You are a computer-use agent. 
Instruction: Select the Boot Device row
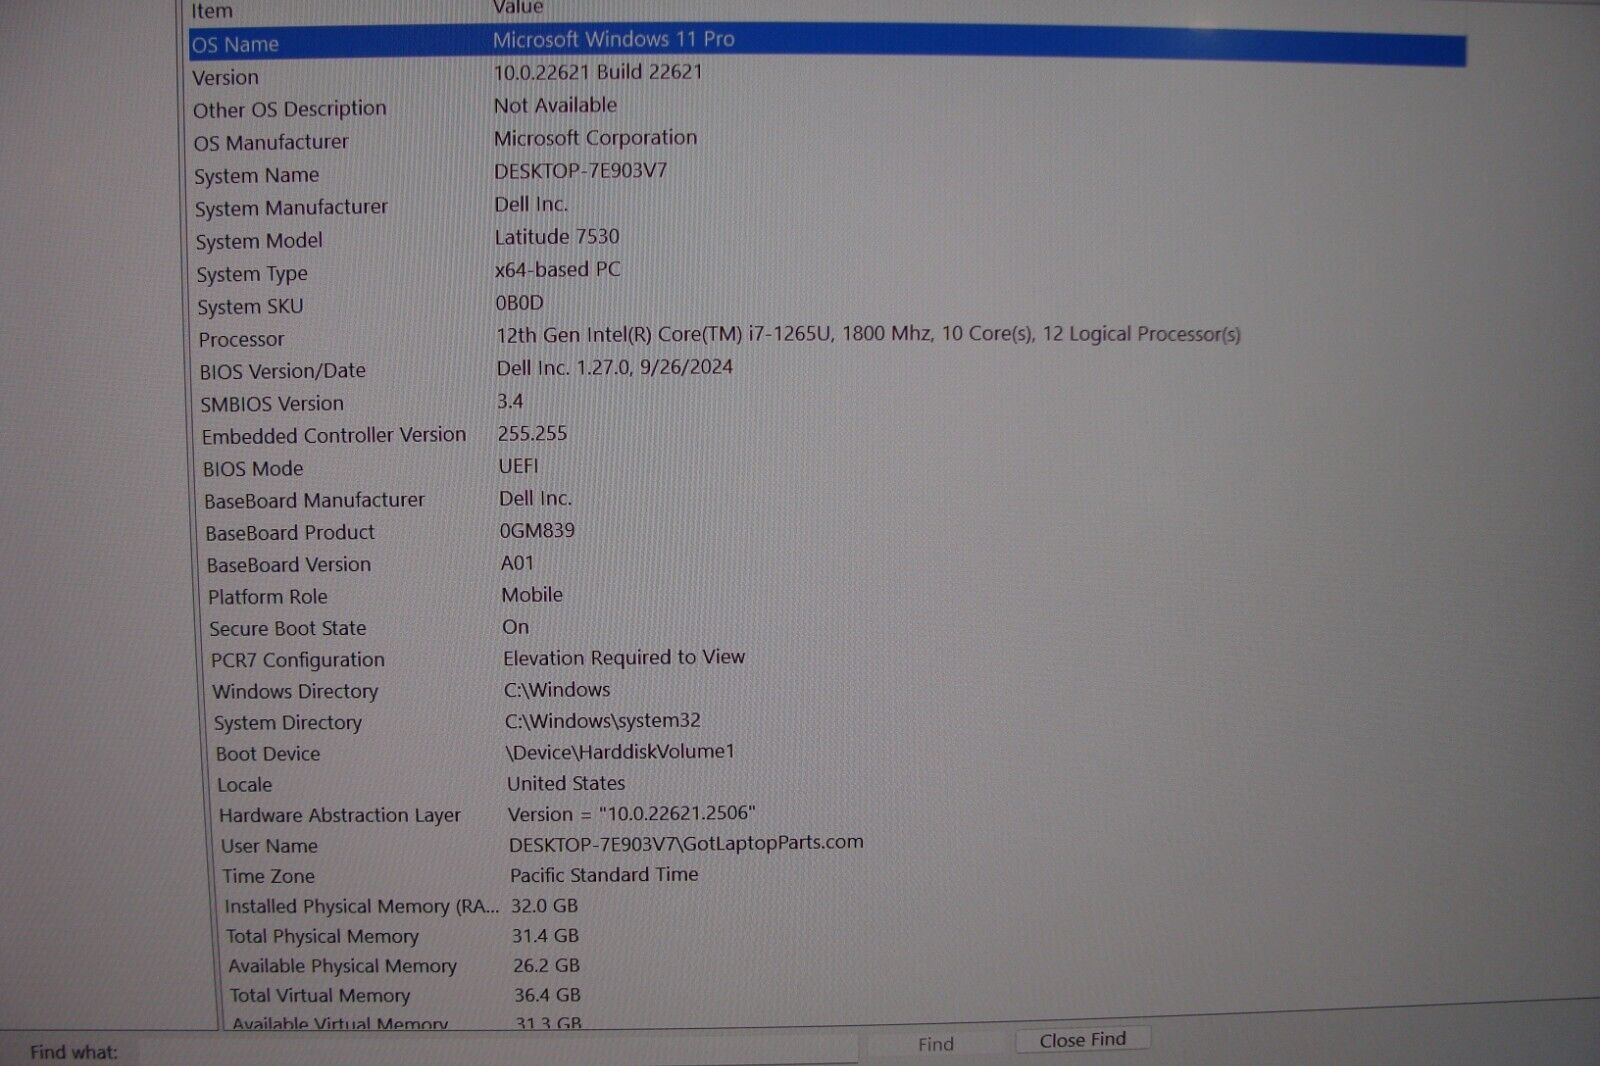click(267, 754)
